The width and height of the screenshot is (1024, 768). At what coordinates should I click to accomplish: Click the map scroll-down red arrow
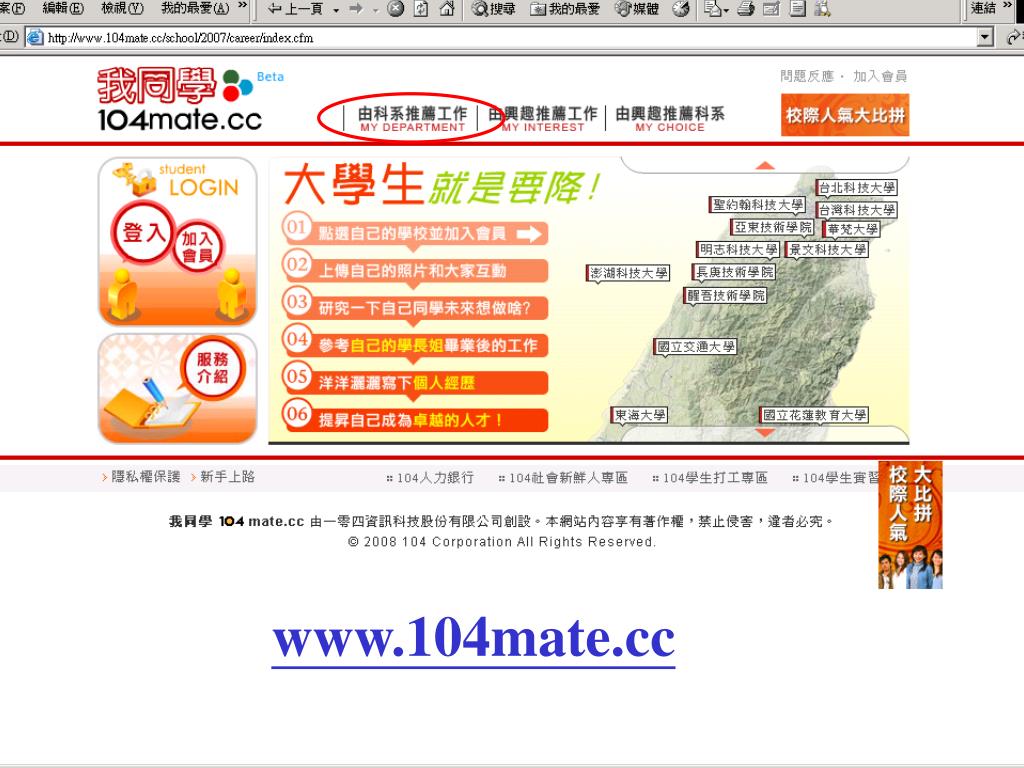tap(765, 433)
